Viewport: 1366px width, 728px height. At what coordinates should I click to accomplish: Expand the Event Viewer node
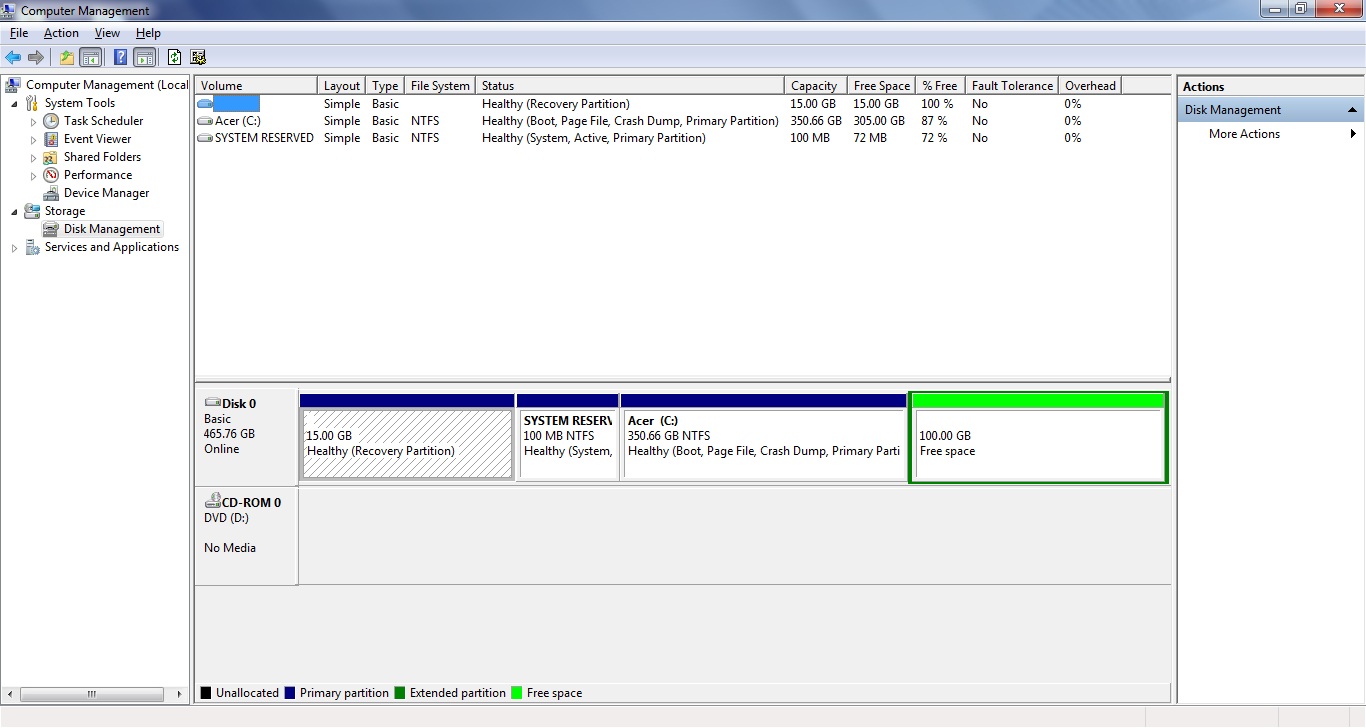click(33, 139)
